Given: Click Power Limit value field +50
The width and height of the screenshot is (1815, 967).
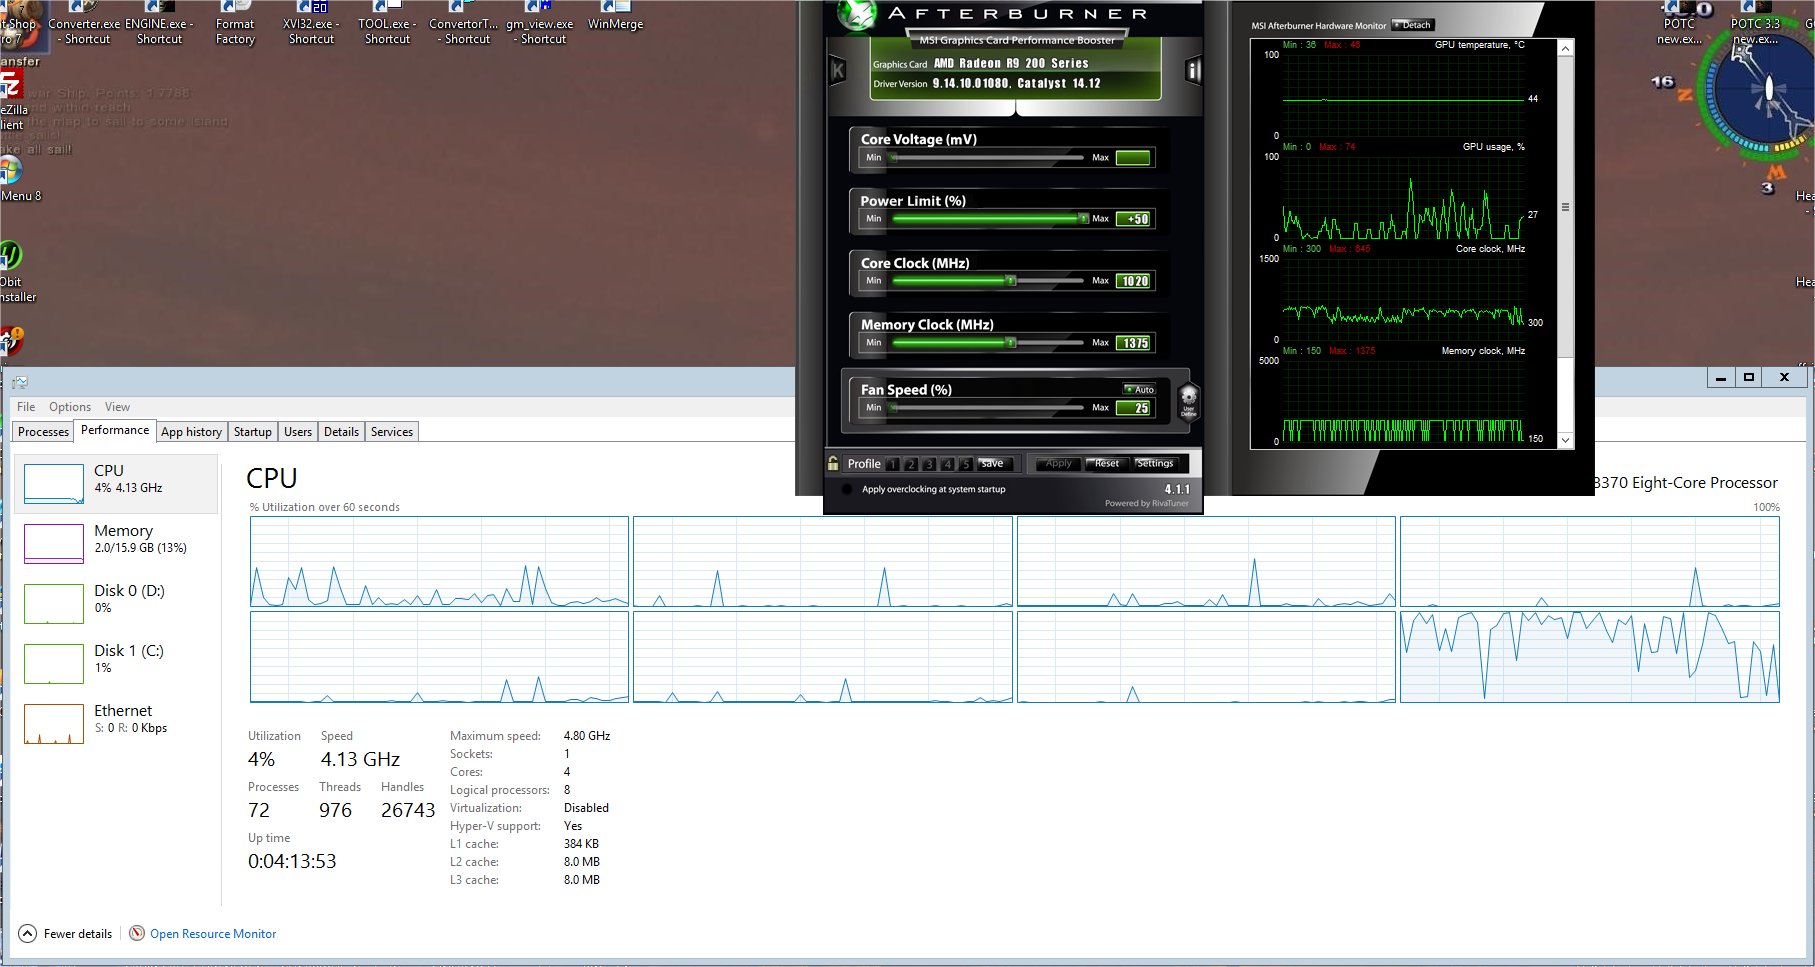Looking at the screenshot, I should pyautogui.click(x=1134, y=219).
